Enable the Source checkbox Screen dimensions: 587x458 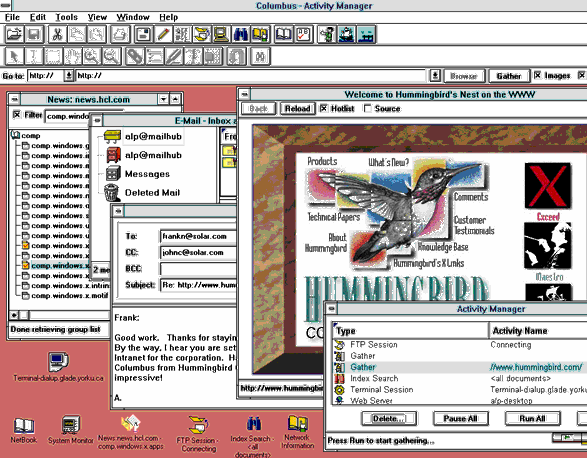click(368, 108)
